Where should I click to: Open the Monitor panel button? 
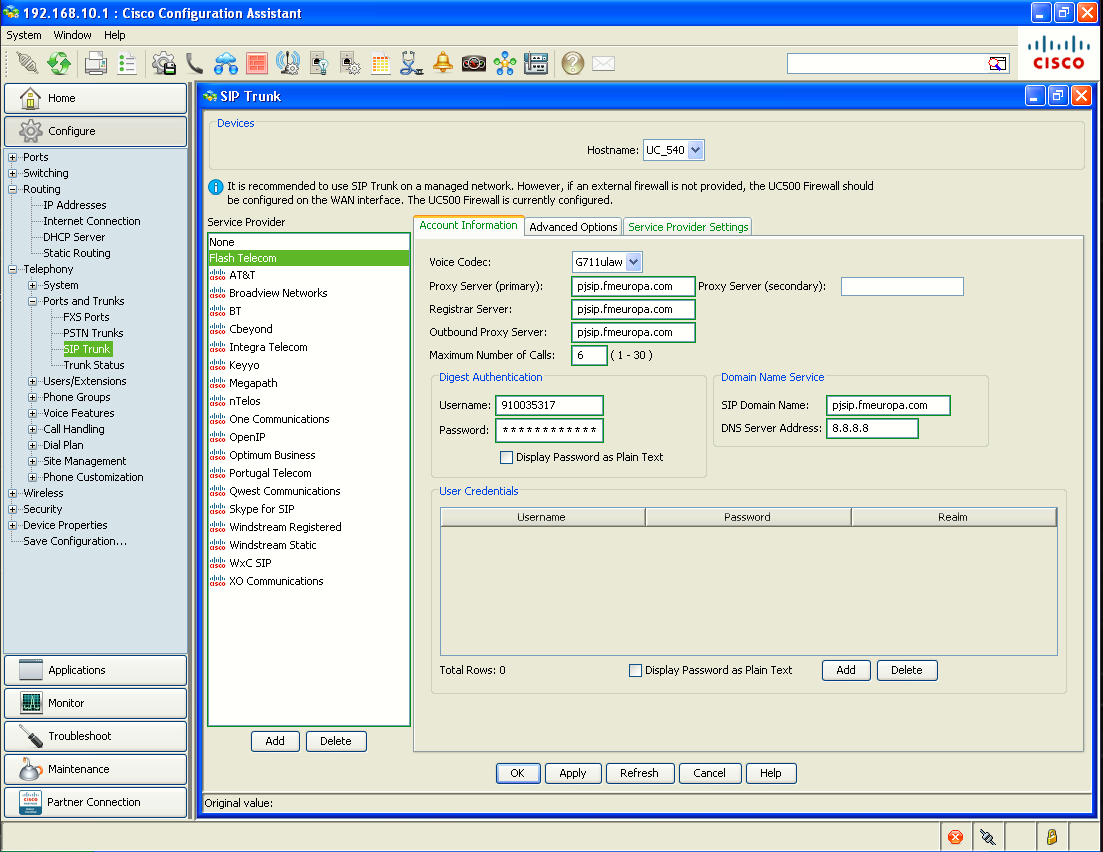[x=96, y=703]
